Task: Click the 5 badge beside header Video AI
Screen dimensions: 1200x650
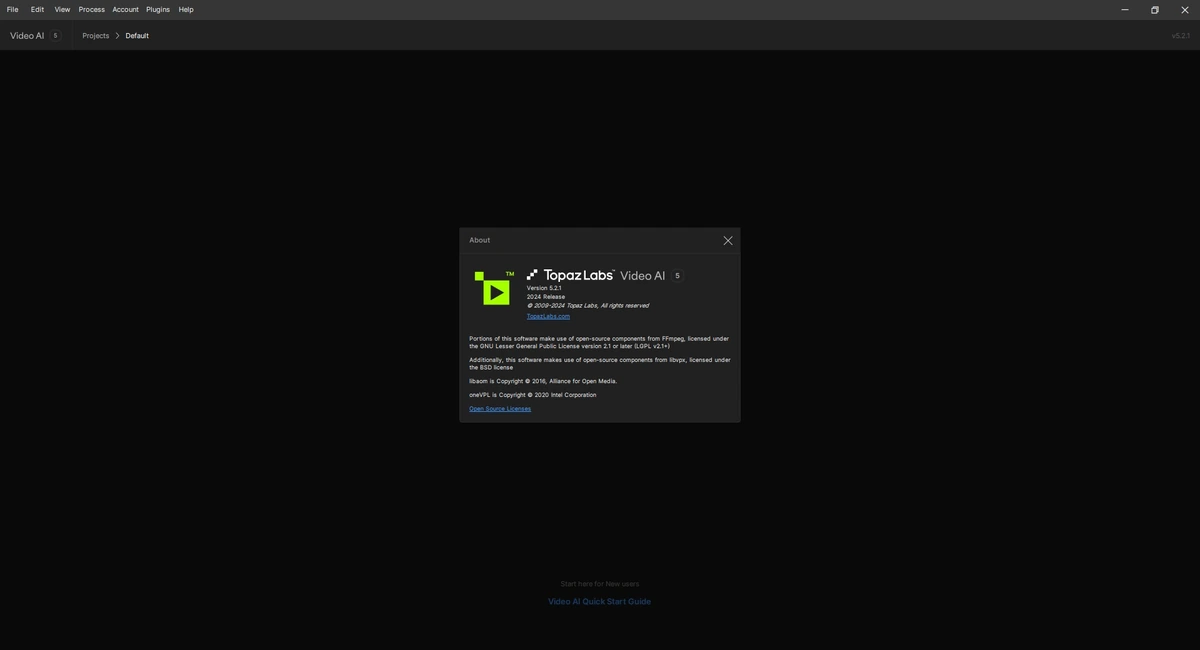Action: (55, 36)
